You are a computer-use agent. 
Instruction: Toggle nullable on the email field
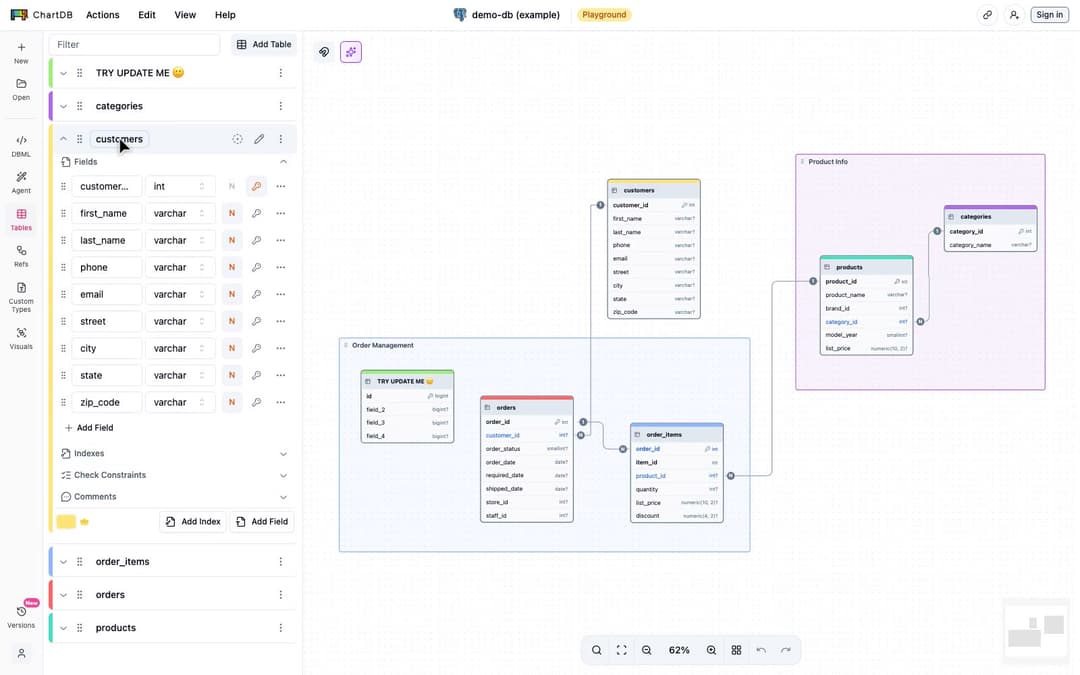(232, 294)
